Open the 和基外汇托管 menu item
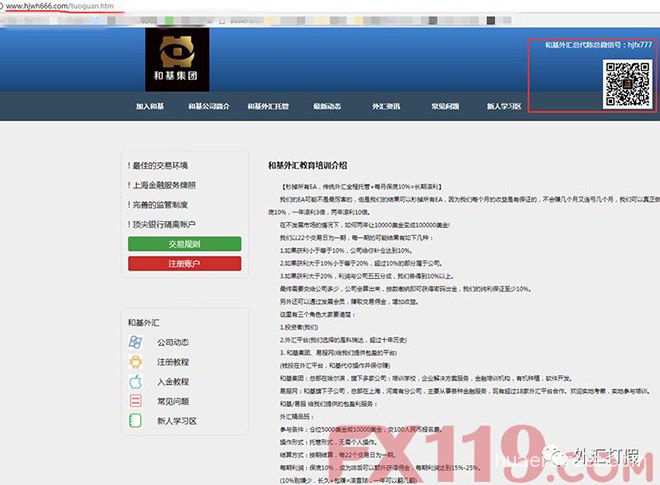The width and height of the screenshot is (660, 485). [x=268, y=107]
